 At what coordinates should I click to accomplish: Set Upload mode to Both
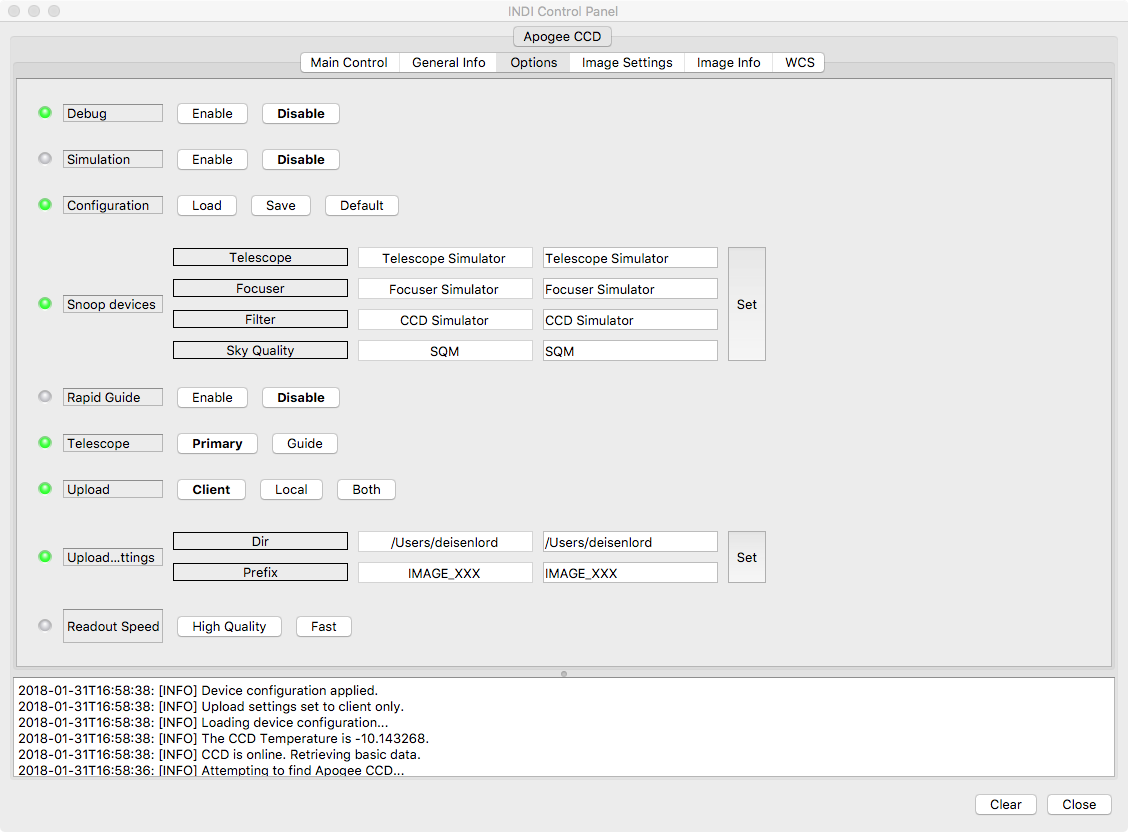point(366,490)
